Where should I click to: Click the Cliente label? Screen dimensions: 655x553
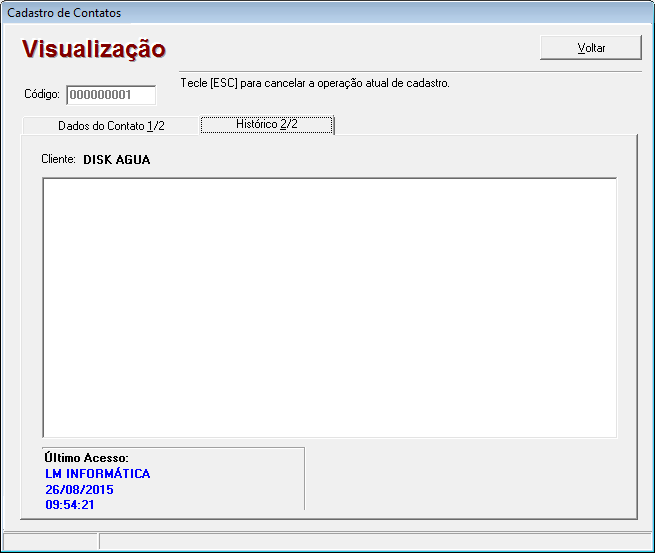pyautogui.click(x=58, y=159)
